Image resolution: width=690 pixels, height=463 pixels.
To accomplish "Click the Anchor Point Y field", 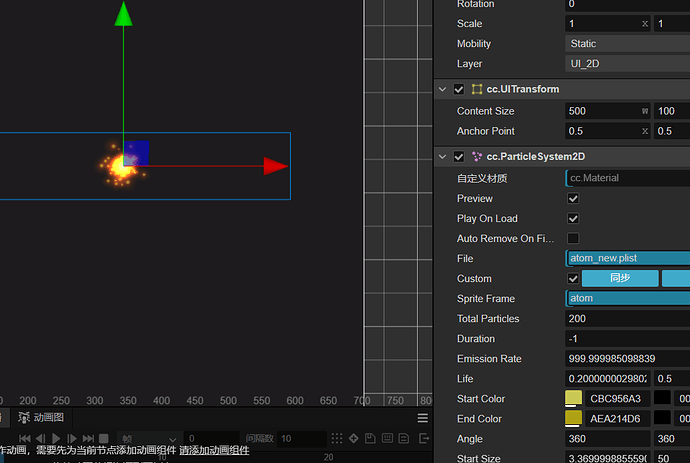I will tap(672, 131).
